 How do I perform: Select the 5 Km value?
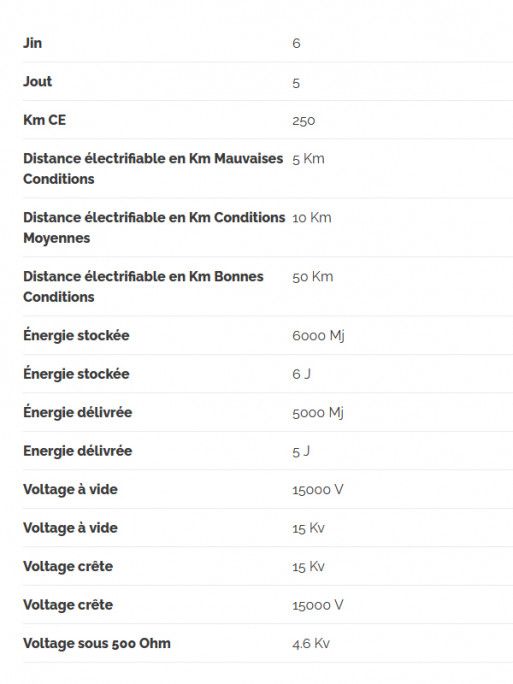[x=308, y=159]
